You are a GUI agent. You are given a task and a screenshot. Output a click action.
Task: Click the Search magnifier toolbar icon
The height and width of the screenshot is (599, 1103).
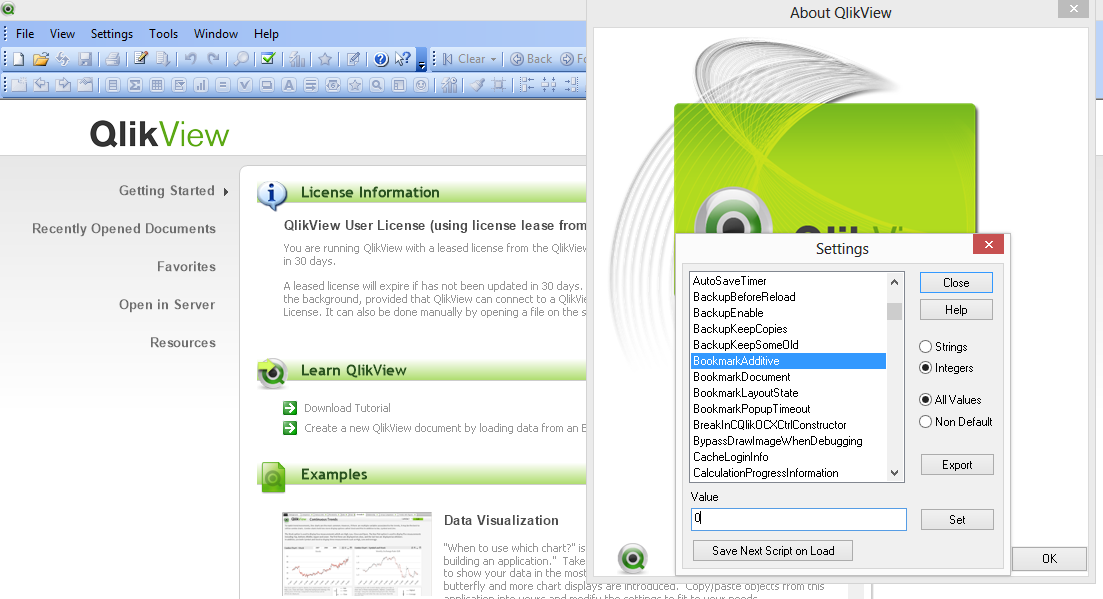[241, 59]
